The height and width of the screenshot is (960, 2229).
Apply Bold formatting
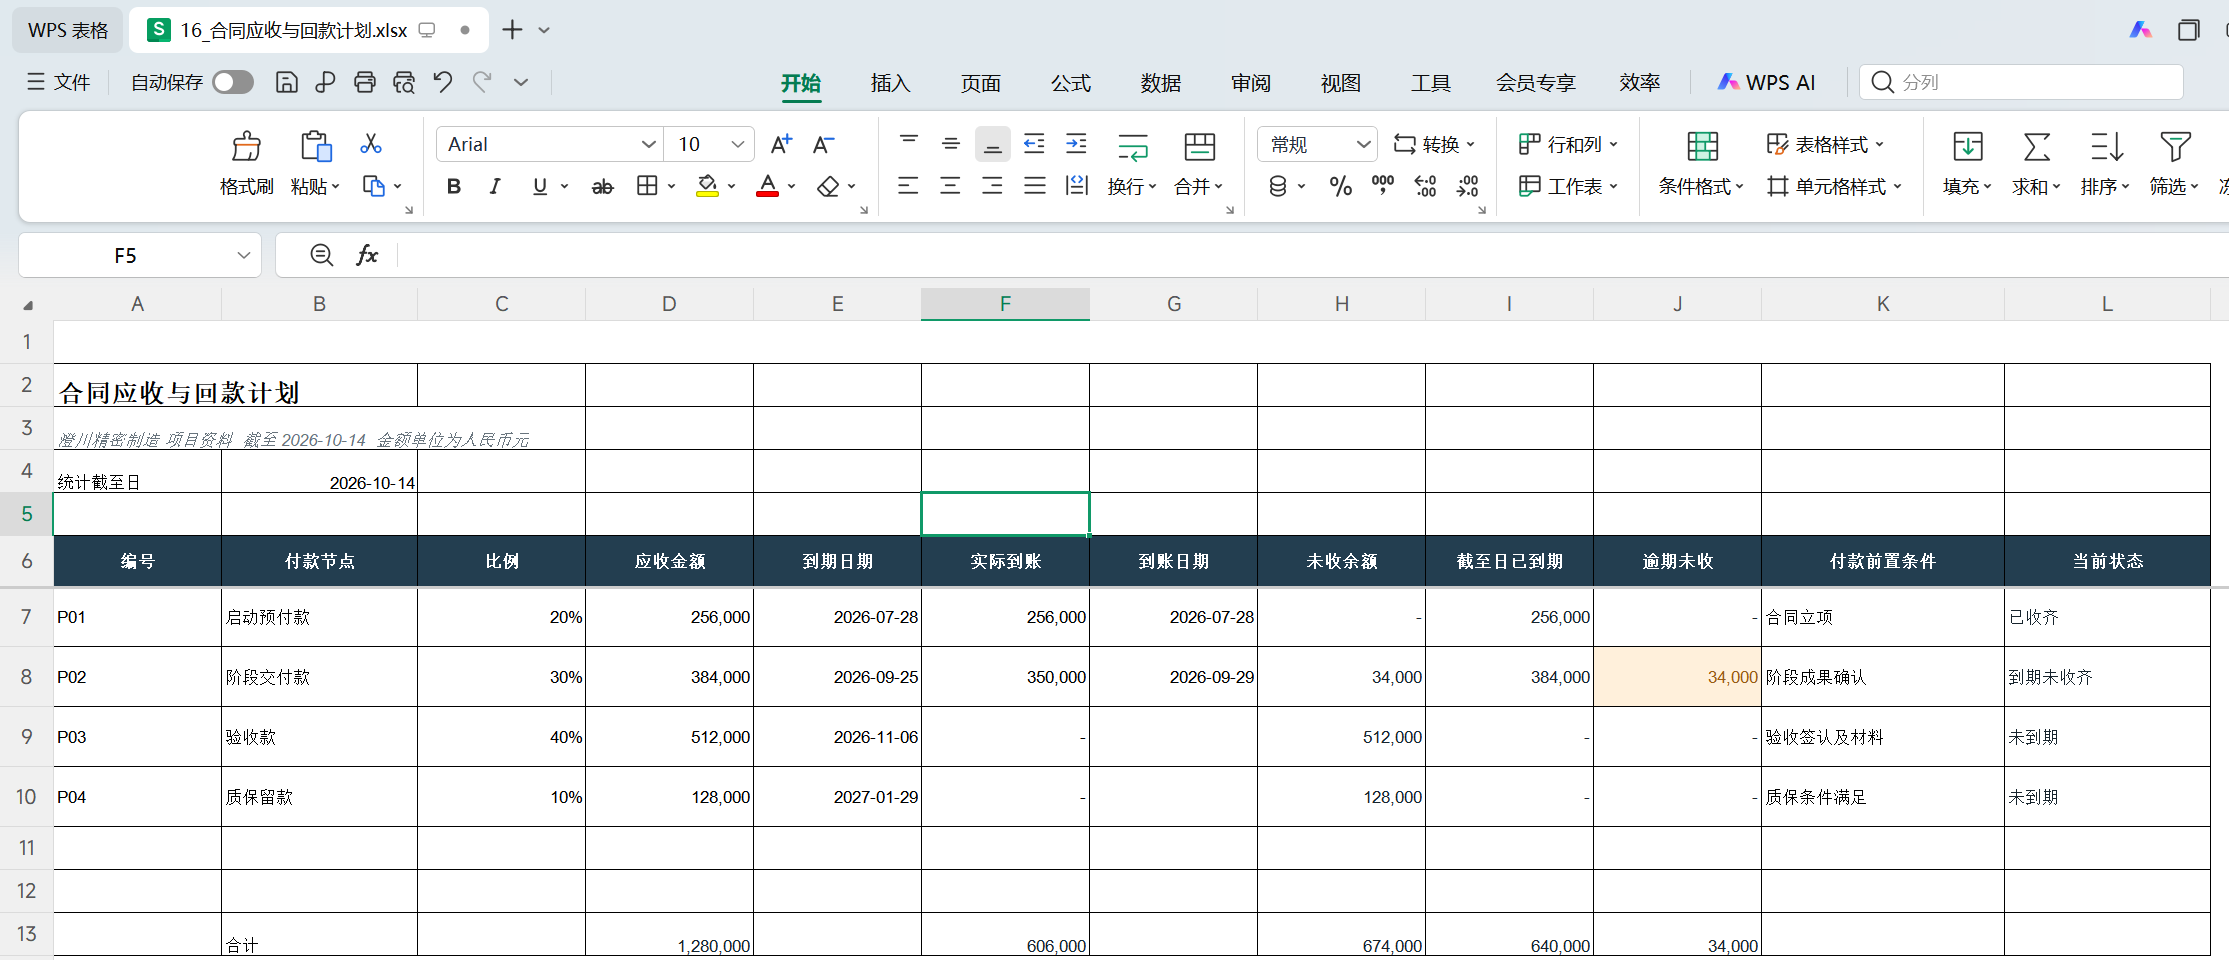pos(454,186)
